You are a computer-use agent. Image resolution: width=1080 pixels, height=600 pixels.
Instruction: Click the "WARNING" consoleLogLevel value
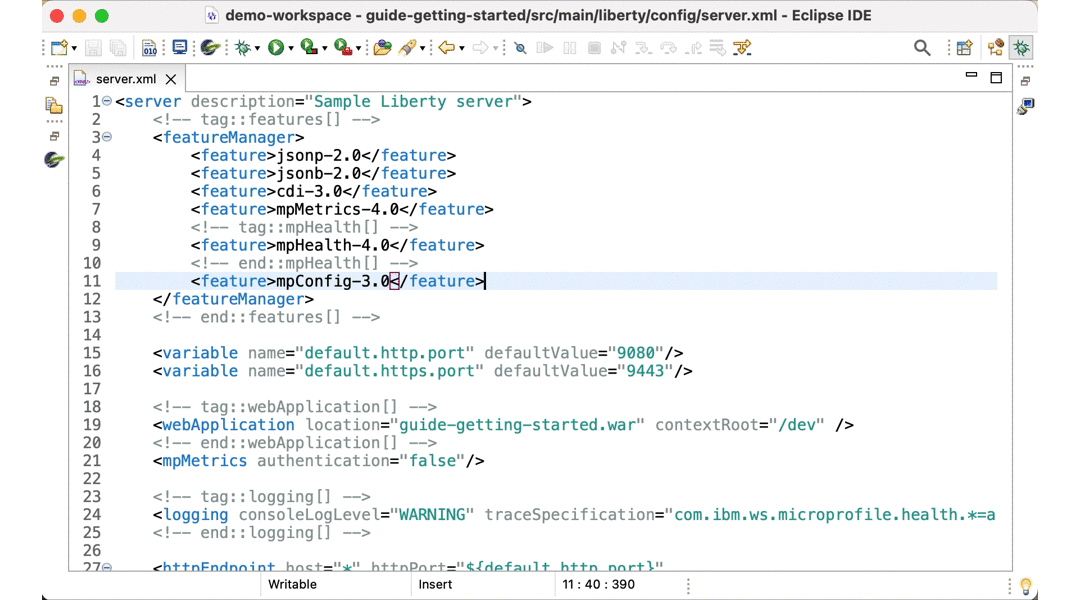[432, 515]
